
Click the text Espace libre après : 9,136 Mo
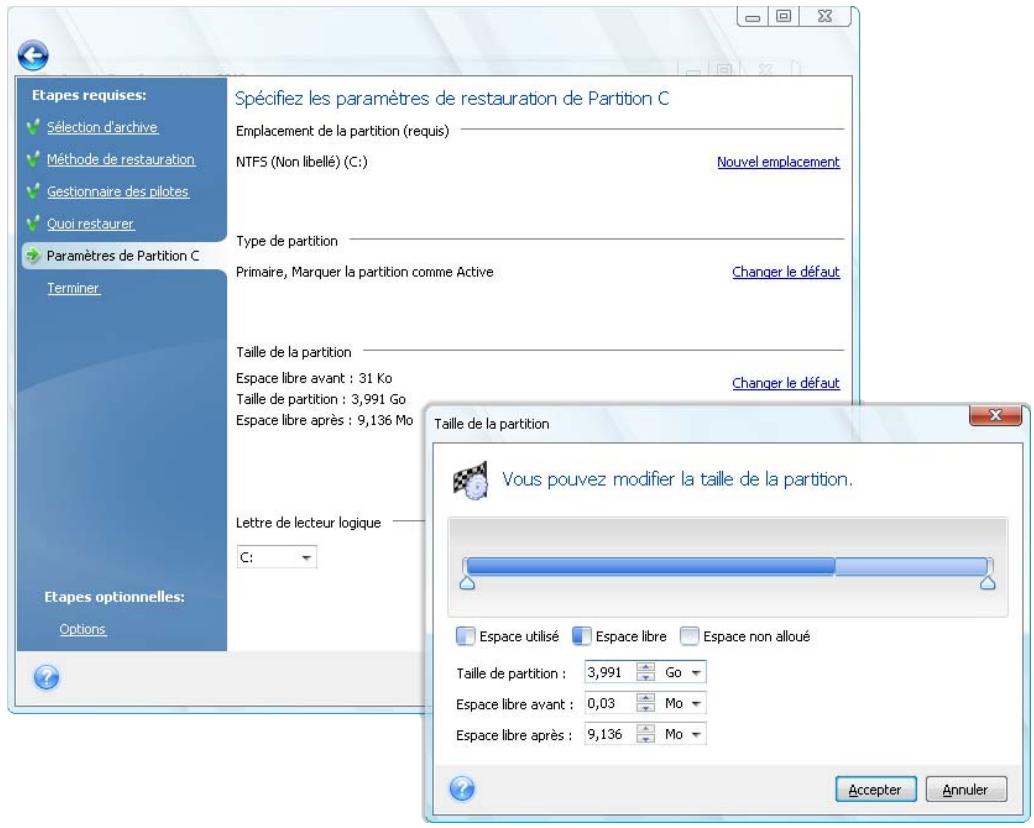coord(324,420)
